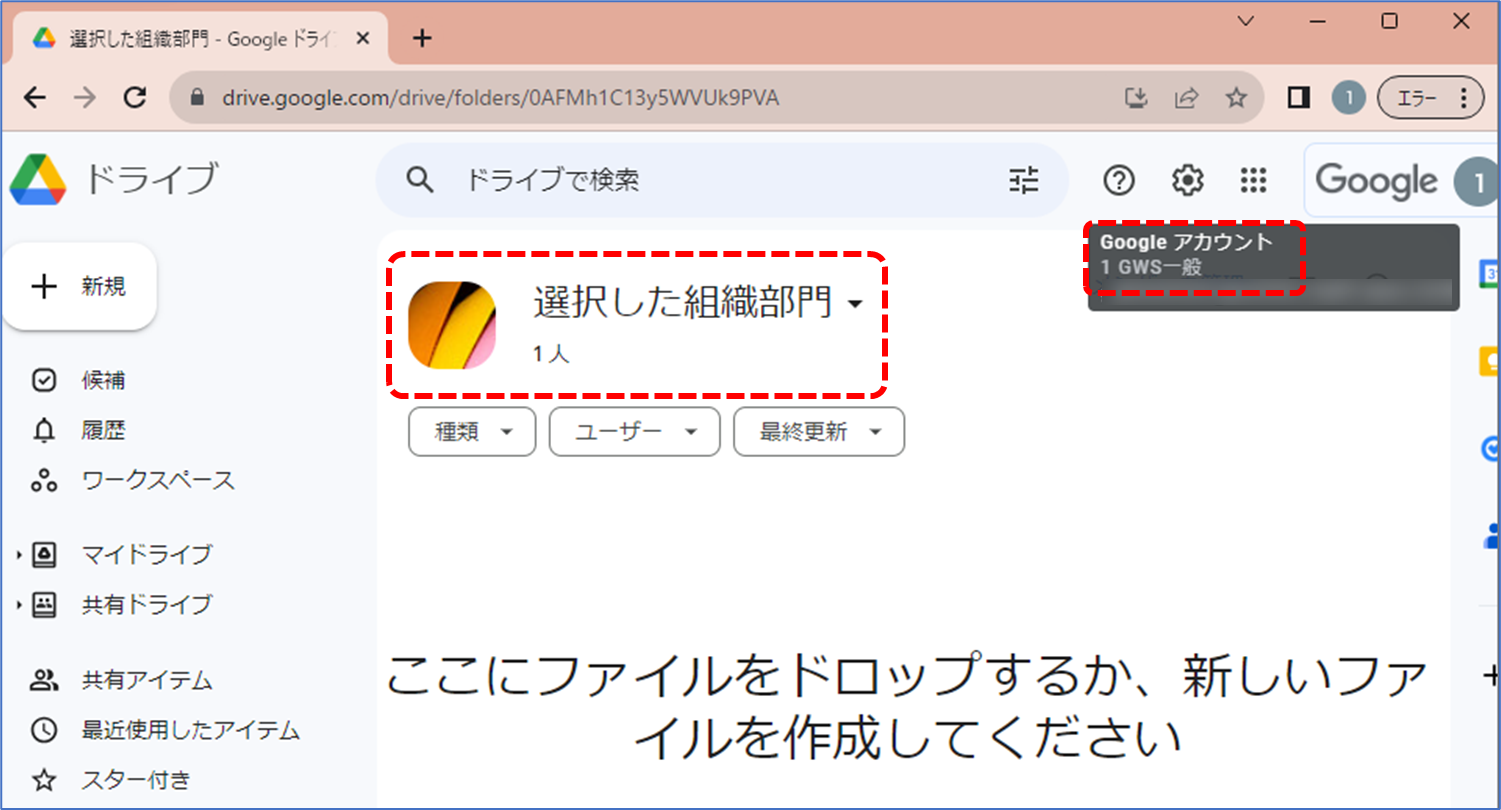Toggle the browser side panel icon

pos(1299,97)
